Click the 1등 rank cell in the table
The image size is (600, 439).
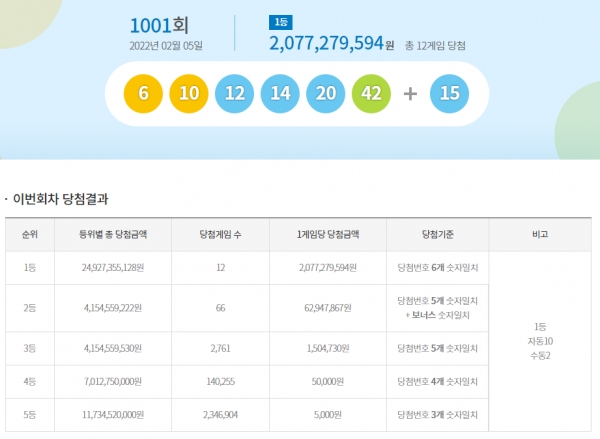click(x=30, y=268)
